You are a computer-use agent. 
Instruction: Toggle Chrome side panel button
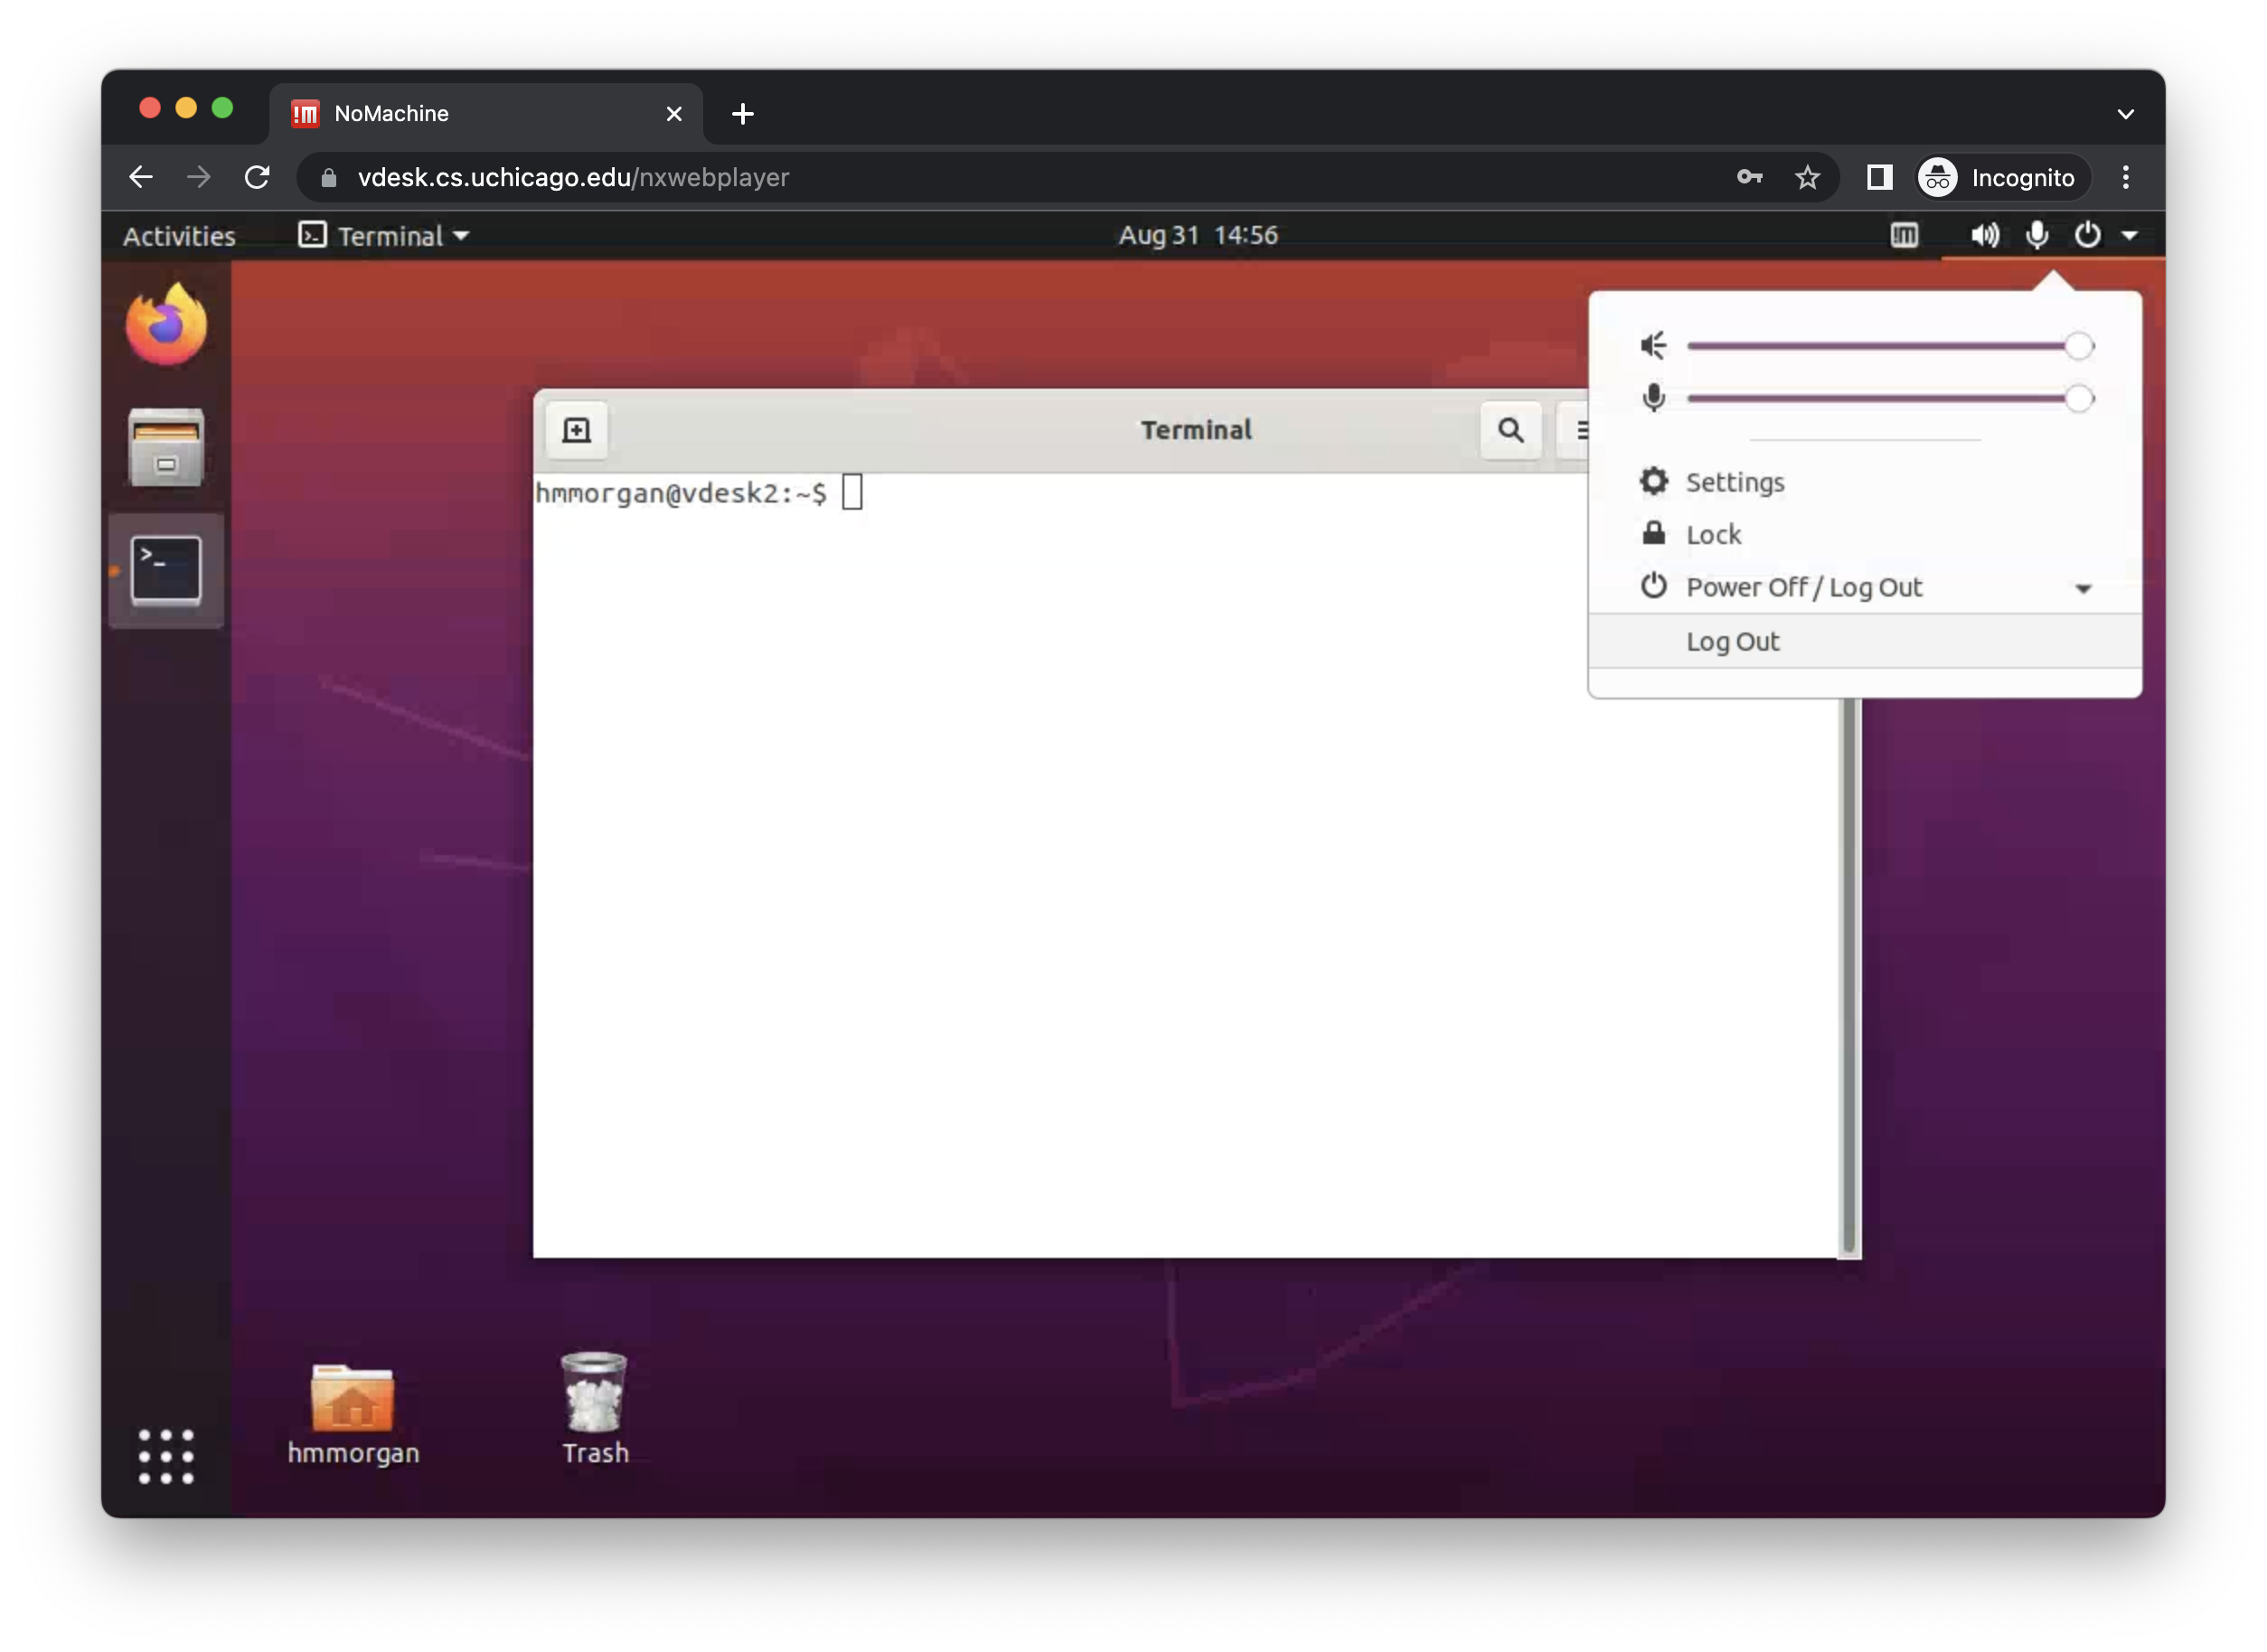click(x=1879, y=178)
